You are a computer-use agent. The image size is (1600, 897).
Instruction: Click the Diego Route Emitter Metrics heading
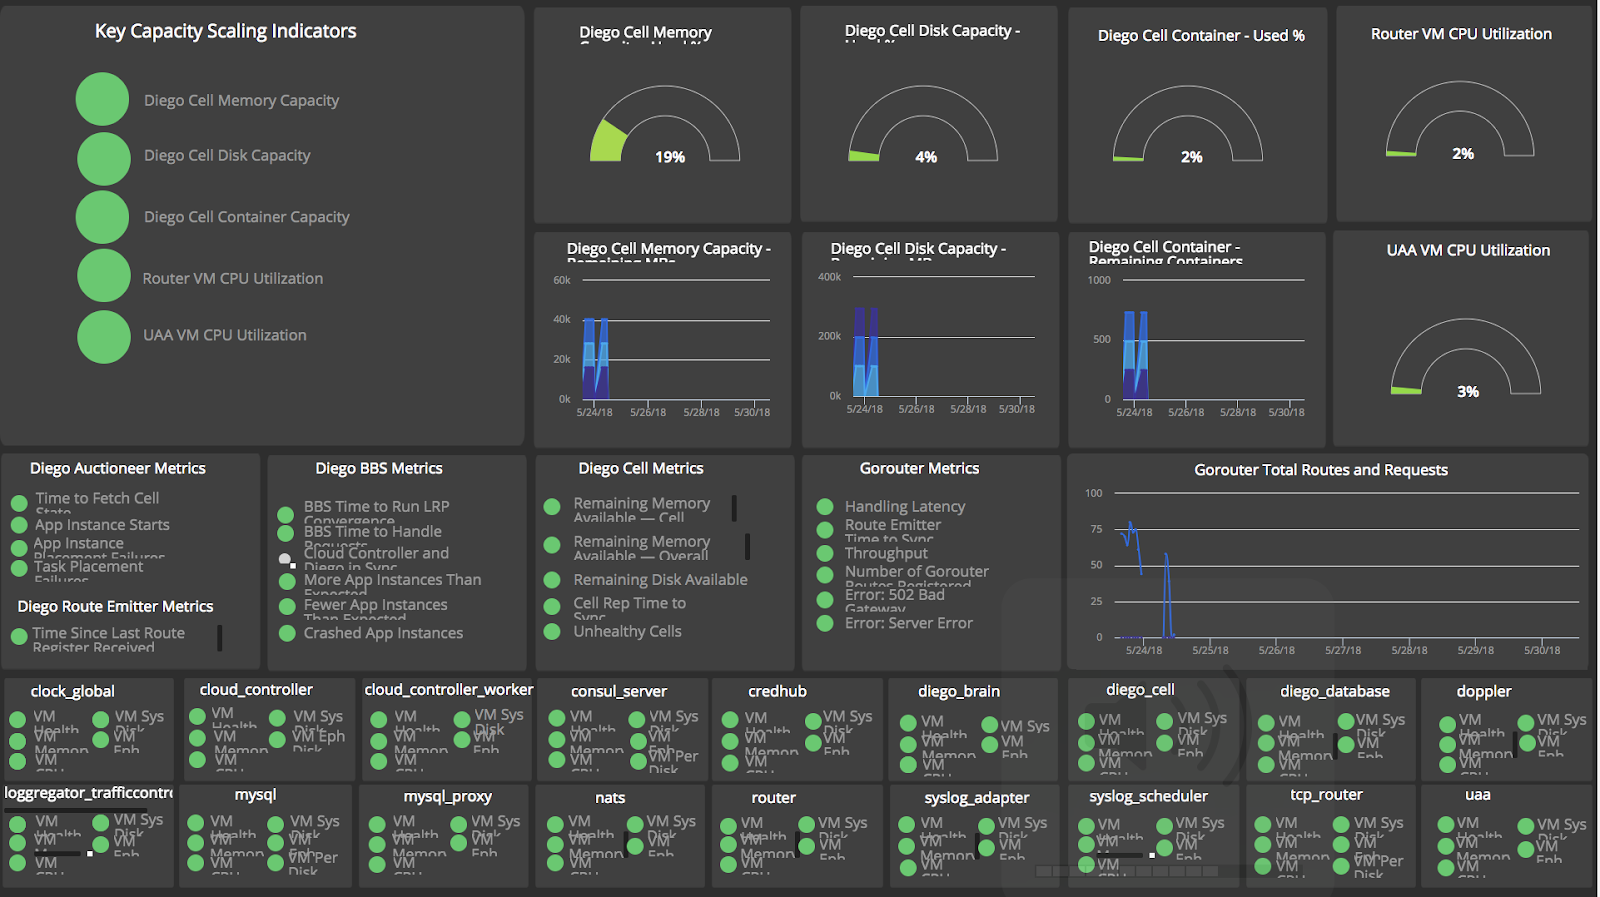pos(115,606)
